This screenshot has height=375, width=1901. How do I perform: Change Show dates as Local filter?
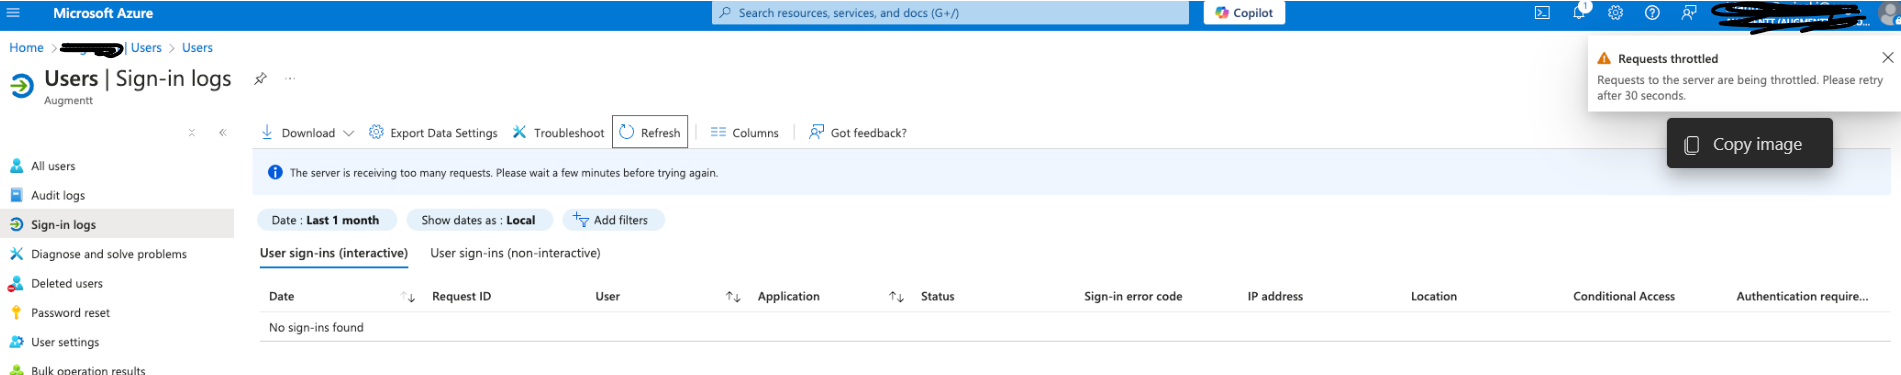pos(479,220)
